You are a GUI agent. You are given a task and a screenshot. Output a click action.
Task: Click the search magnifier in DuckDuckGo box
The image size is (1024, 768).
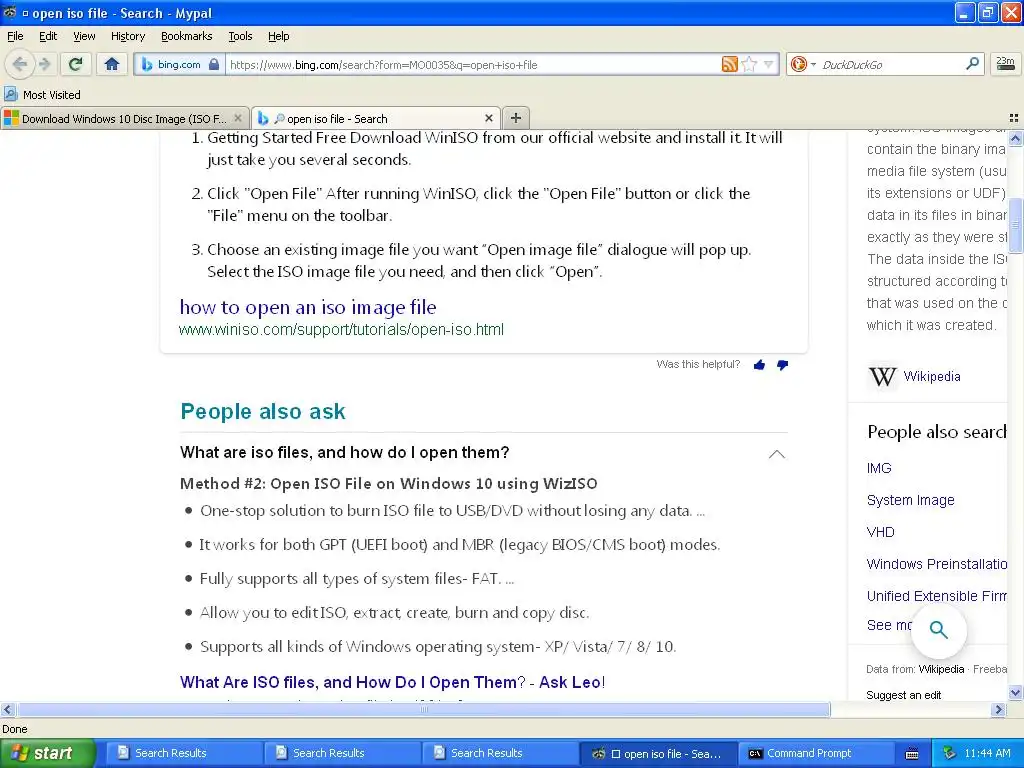pos(972,63)
